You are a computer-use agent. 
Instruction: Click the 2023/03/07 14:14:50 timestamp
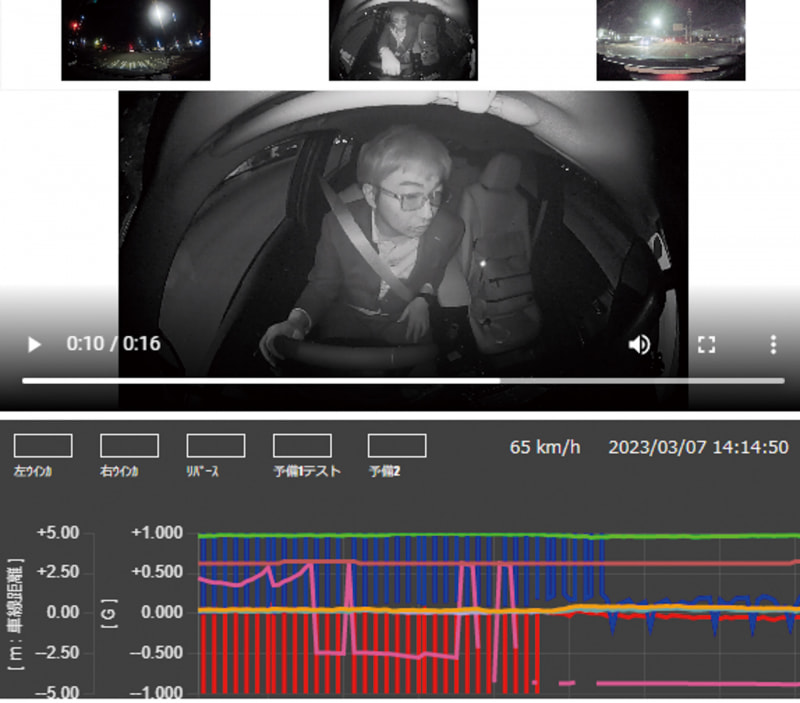[698, 447]
